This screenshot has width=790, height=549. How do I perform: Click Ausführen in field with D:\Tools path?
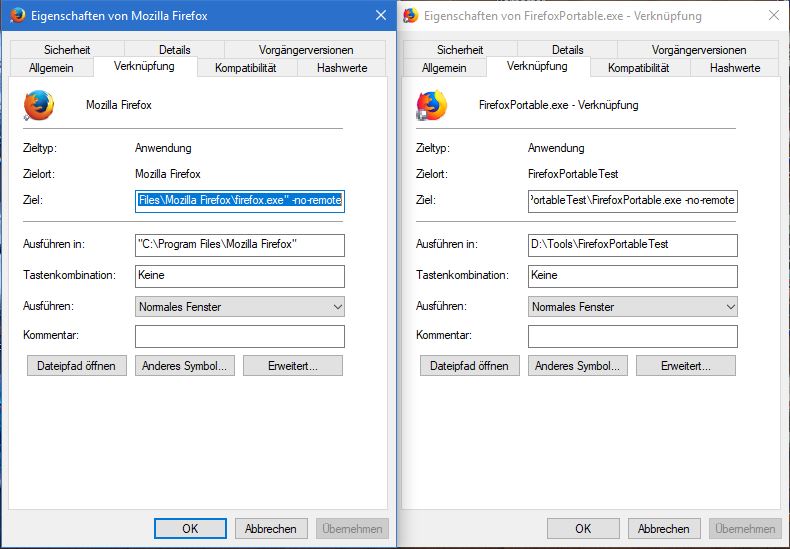point(633,245)
